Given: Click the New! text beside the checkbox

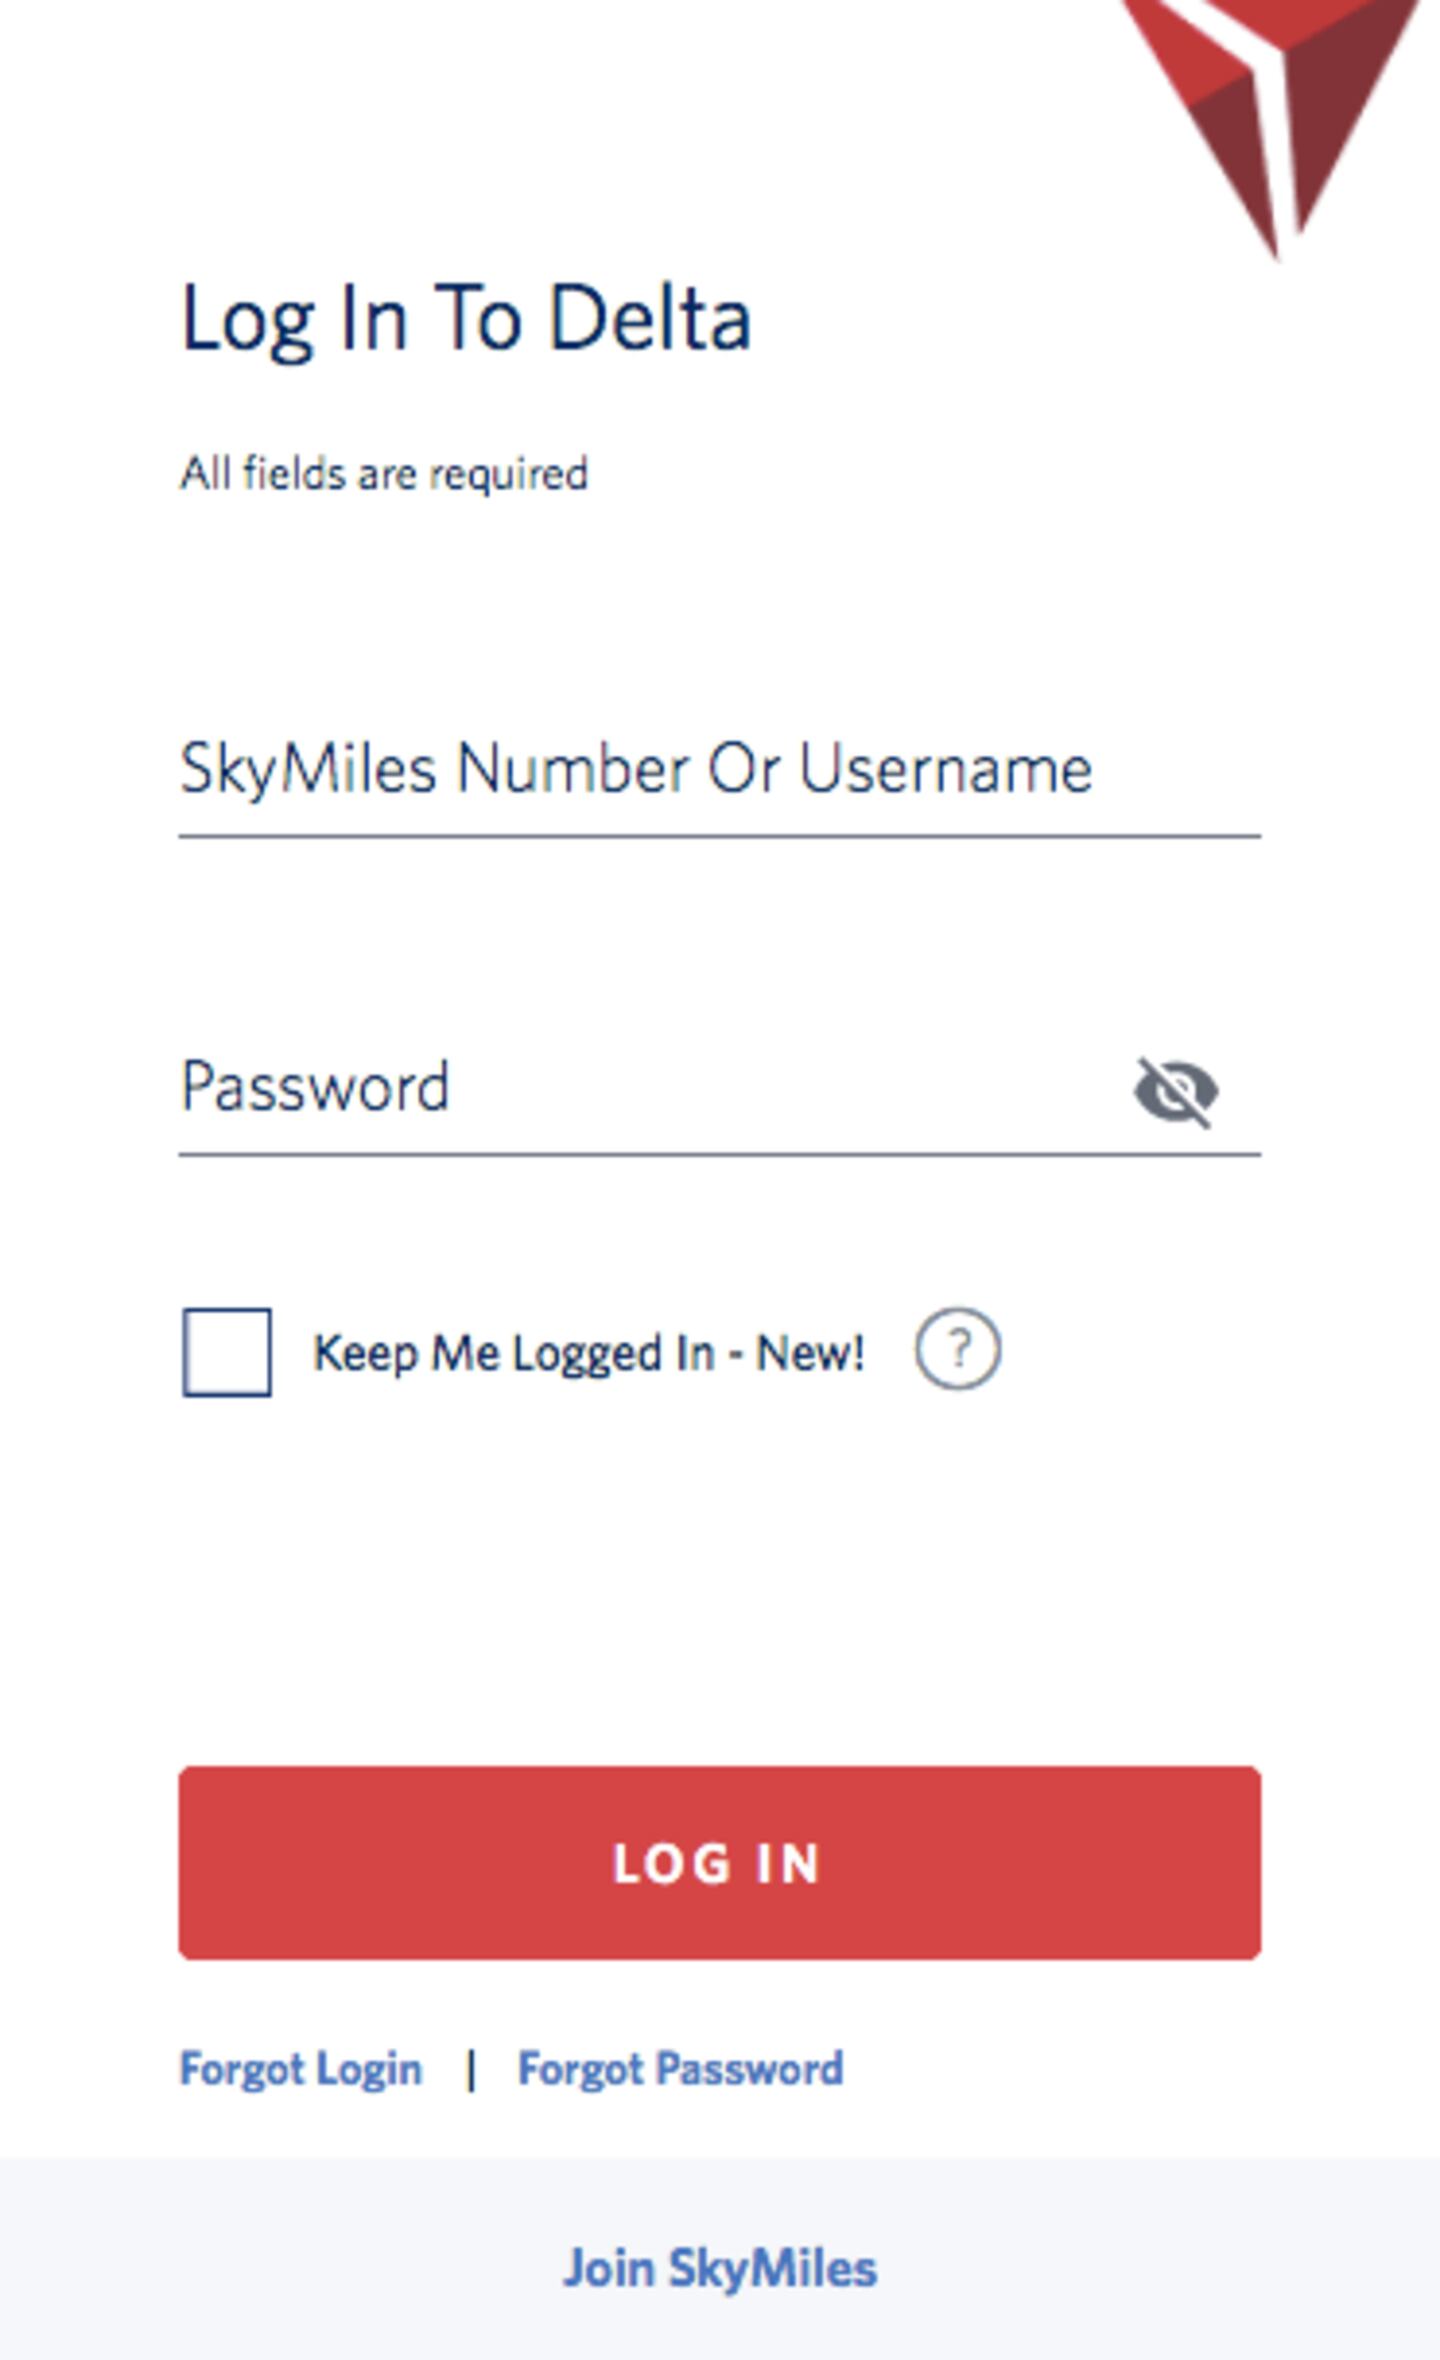Looking at the screenshot, I should click(x=810, y=1353).
